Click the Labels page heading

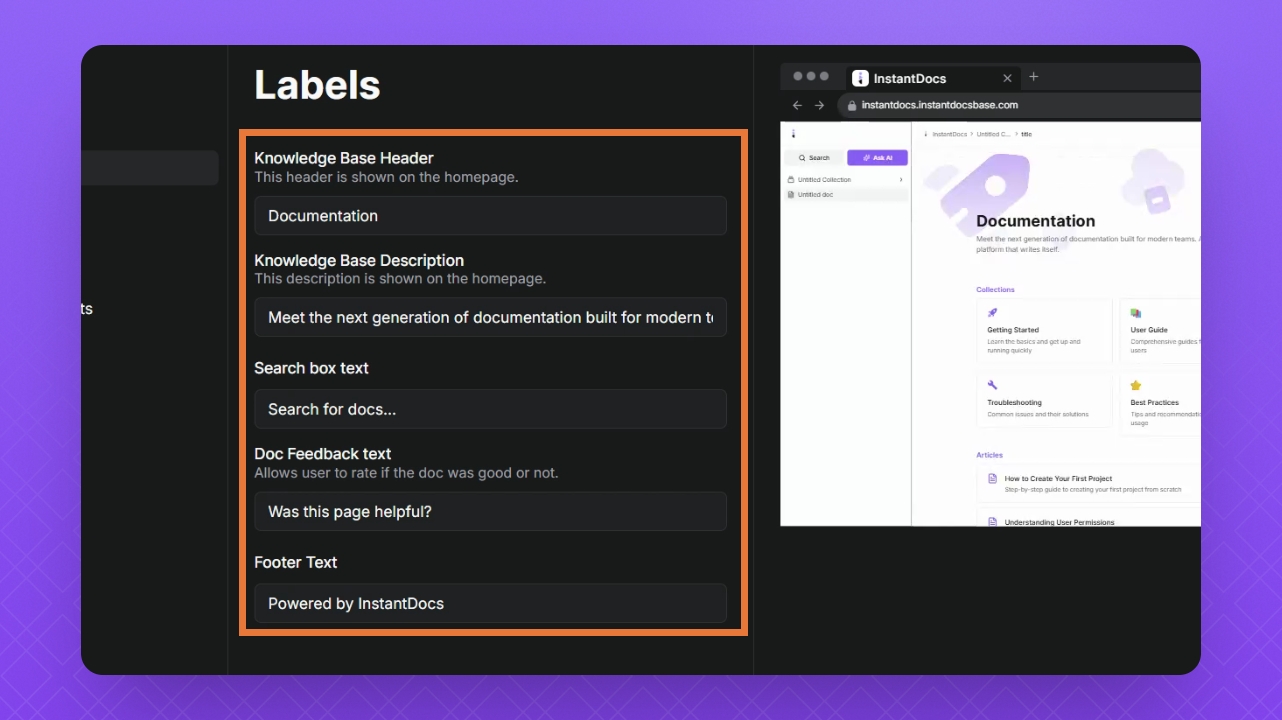(x=317, y=85)
